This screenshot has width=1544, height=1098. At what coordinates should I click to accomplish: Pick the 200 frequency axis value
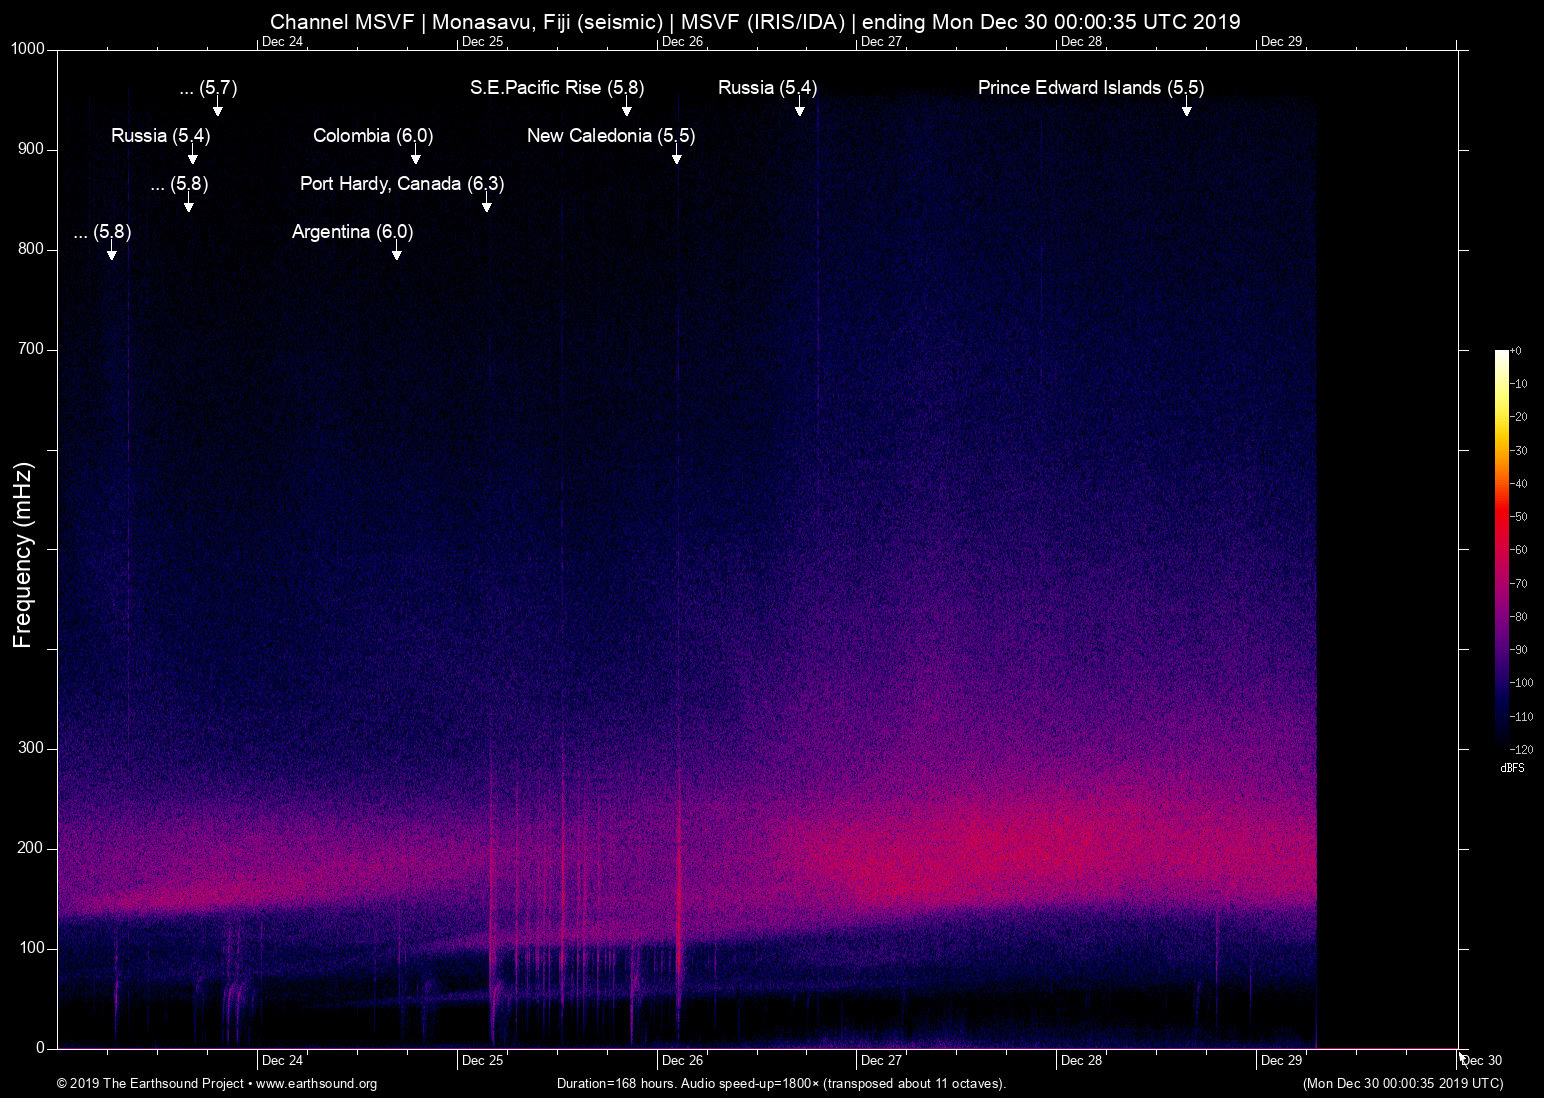tap(31, 848)
